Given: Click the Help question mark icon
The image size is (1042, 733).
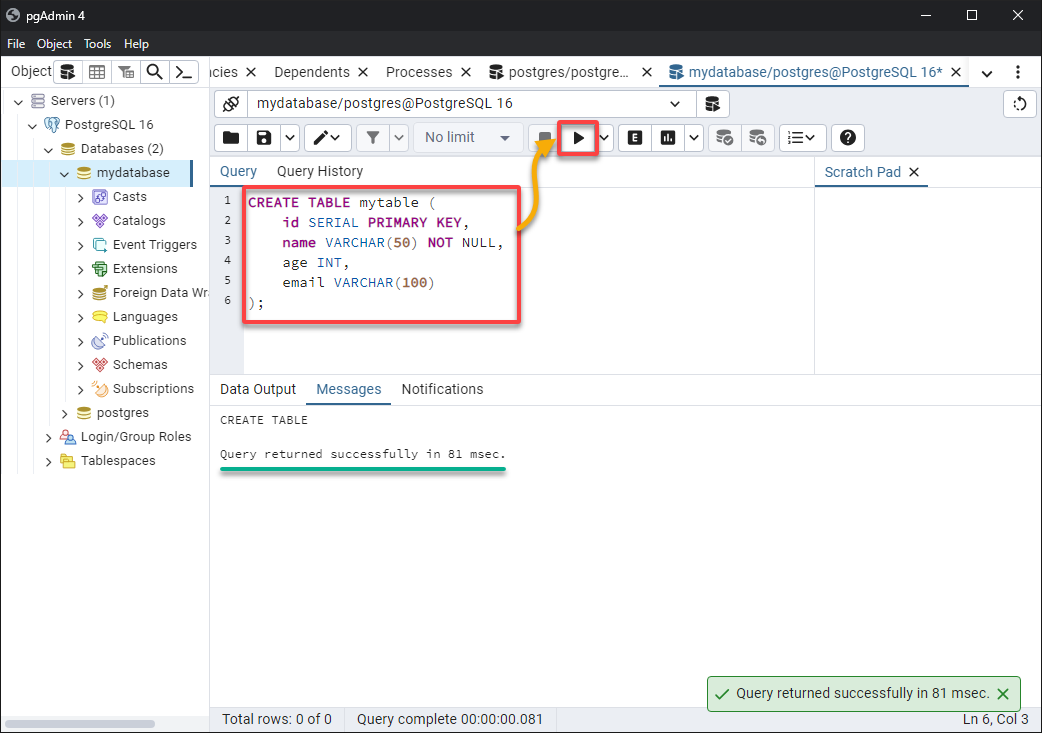Looking at the screenshot, I should 847,138.
